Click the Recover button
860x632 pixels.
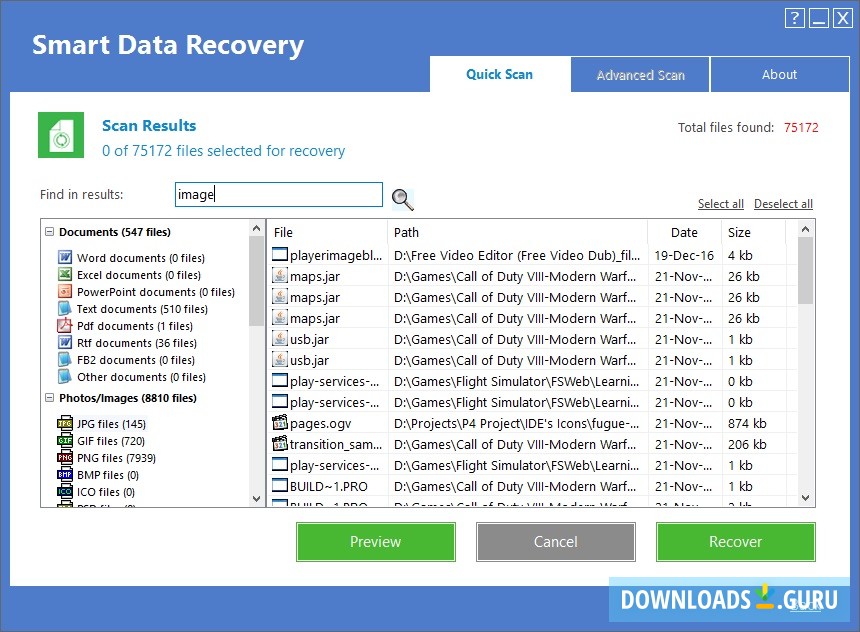735,541
